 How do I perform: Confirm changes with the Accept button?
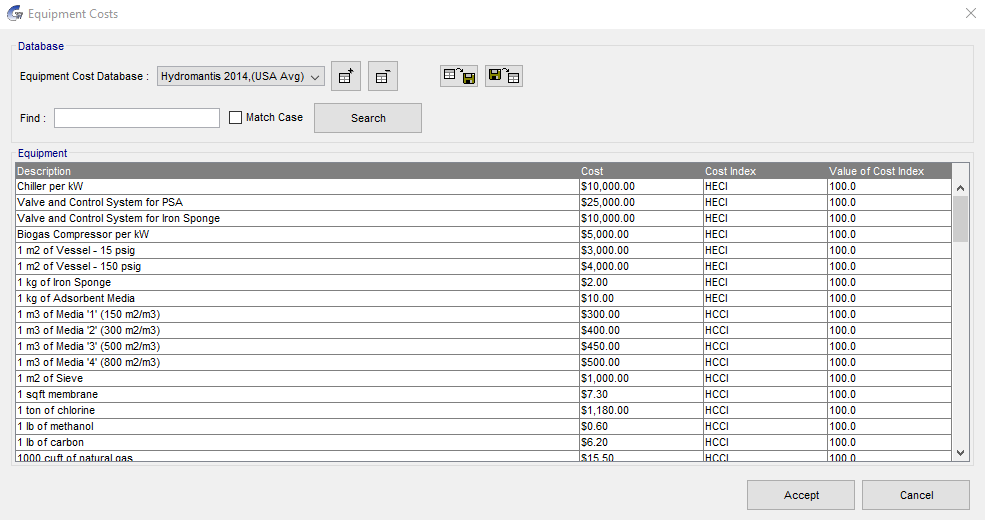[800, 495]
